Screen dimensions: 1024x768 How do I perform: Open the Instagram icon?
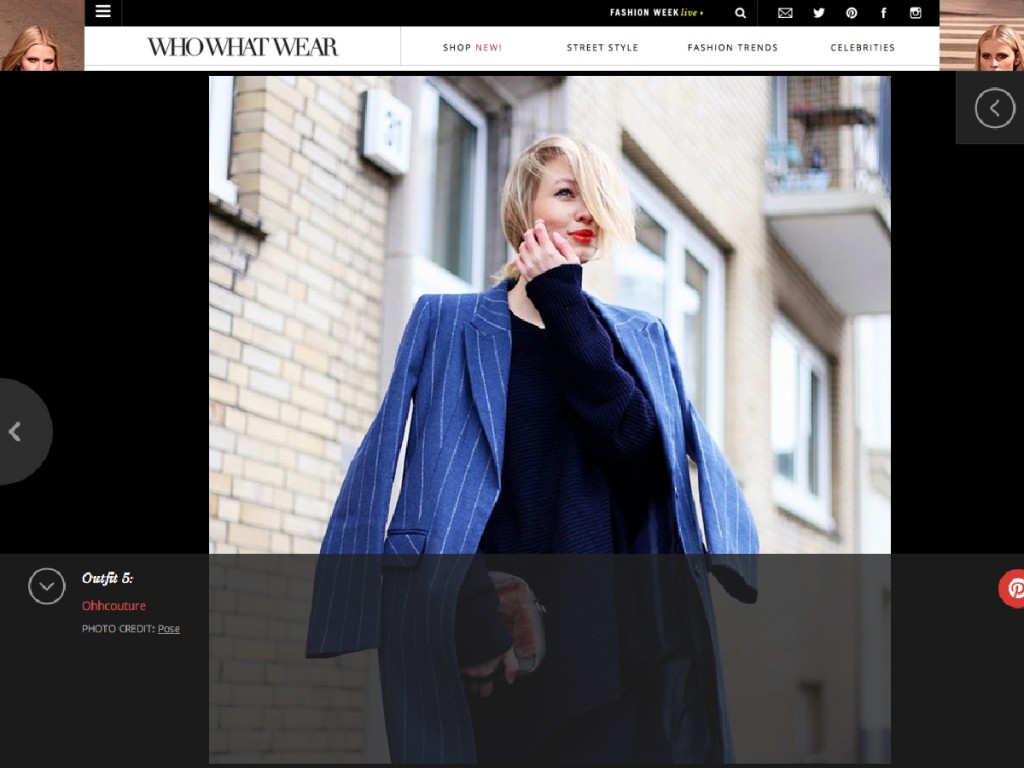(915, 13)
